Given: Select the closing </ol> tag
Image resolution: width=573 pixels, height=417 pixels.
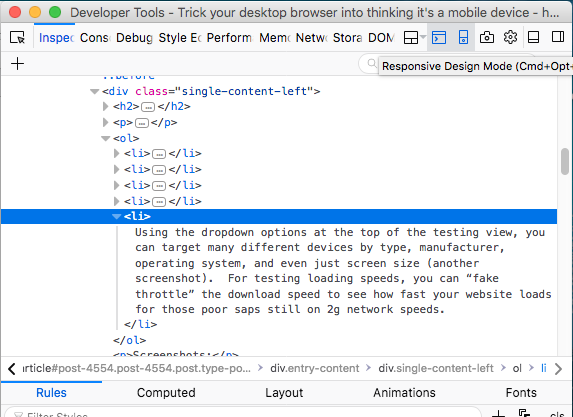Looking at the screenshot, I should coord(129,340).
